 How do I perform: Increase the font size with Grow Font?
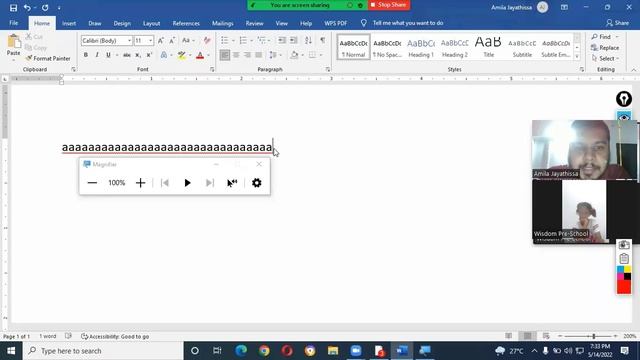click(x=161, y=40)
